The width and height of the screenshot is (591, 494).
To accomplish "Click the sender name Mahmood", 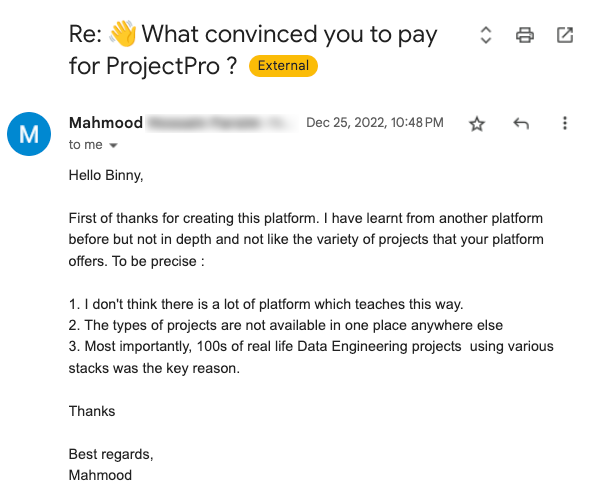I will click(106, 123).
